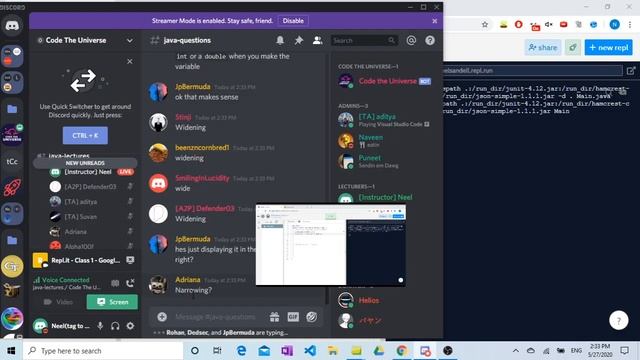Viewport: 640px width, 360px height.
Task: Click new repl button in browser
Action: point(608,47)
